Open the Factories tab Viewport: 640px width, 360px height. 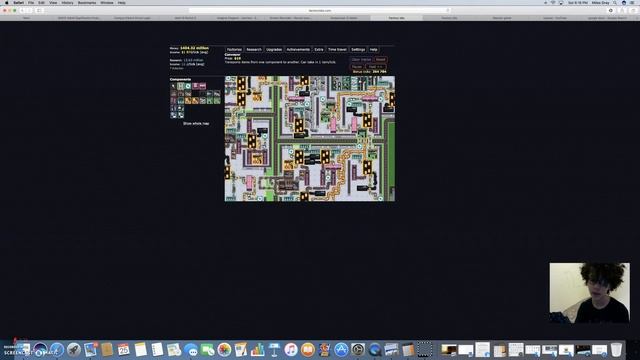[234, 49]
